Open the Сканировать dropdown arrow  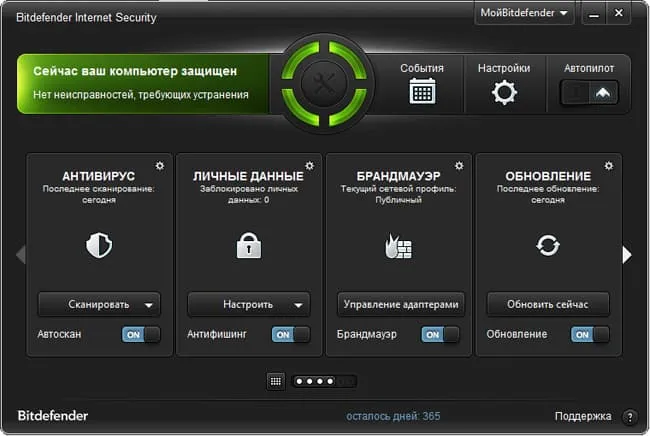149,305
